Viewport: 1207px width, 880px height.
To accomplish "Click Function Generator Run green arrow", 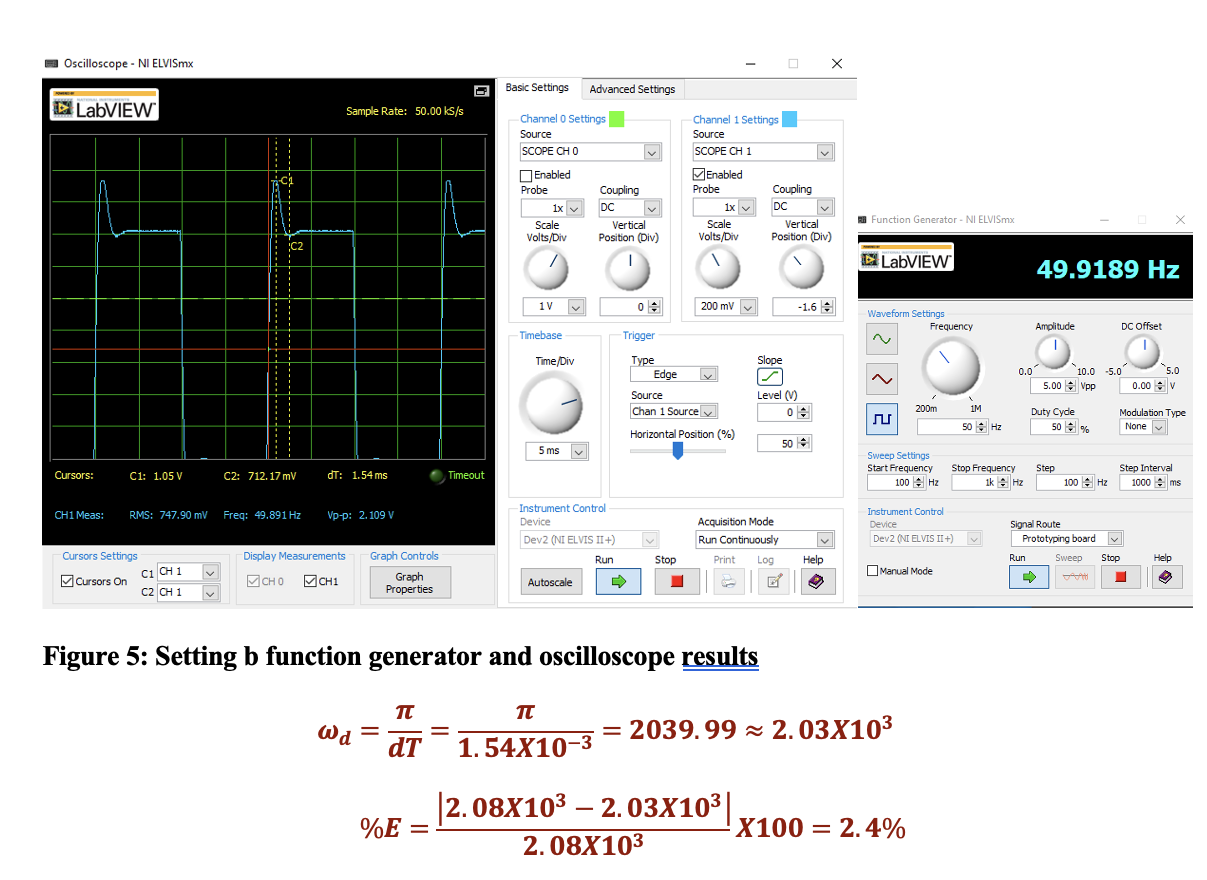I will [x=1028, y=576].
